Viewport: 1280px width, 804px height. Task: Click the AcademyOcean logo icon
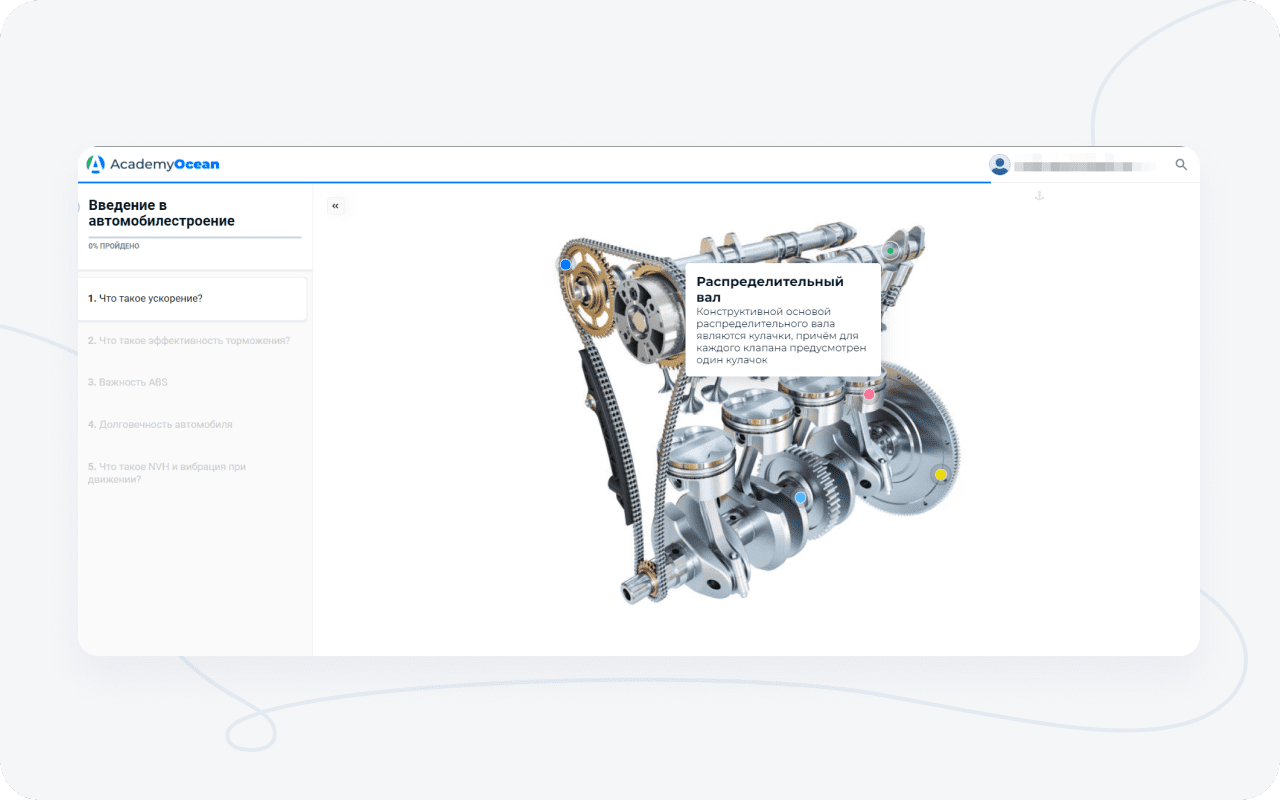coord(95,164)
